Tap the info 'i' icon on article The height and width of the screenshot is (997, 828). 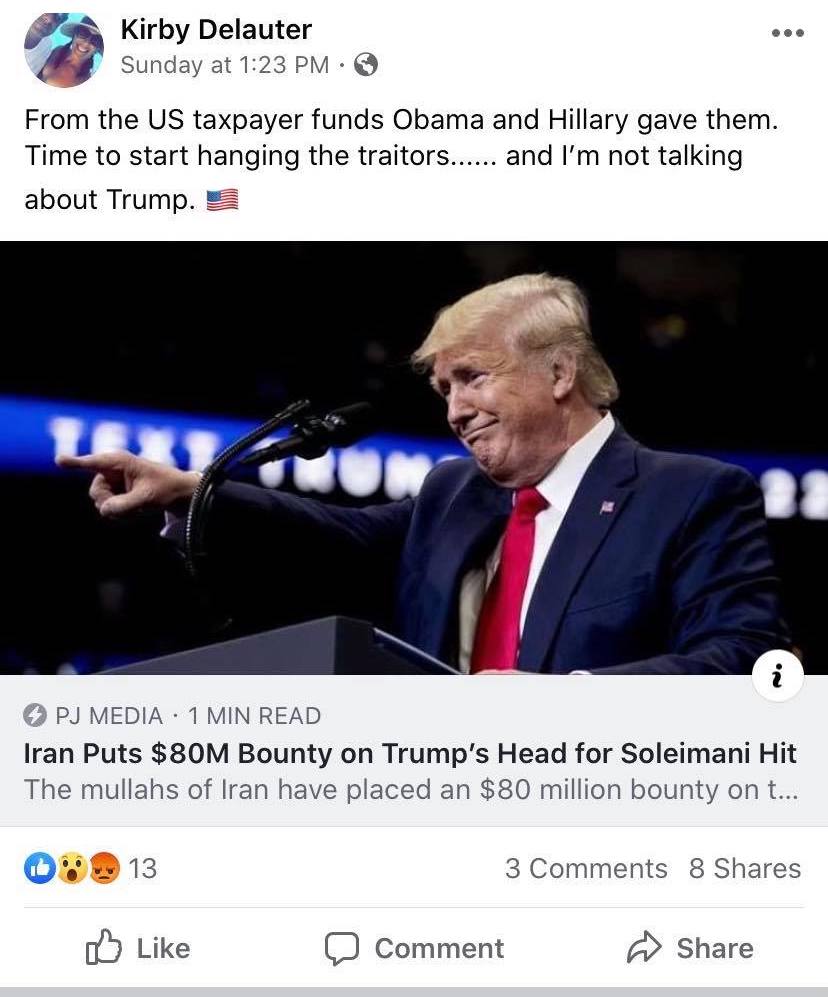pos(776,675)
